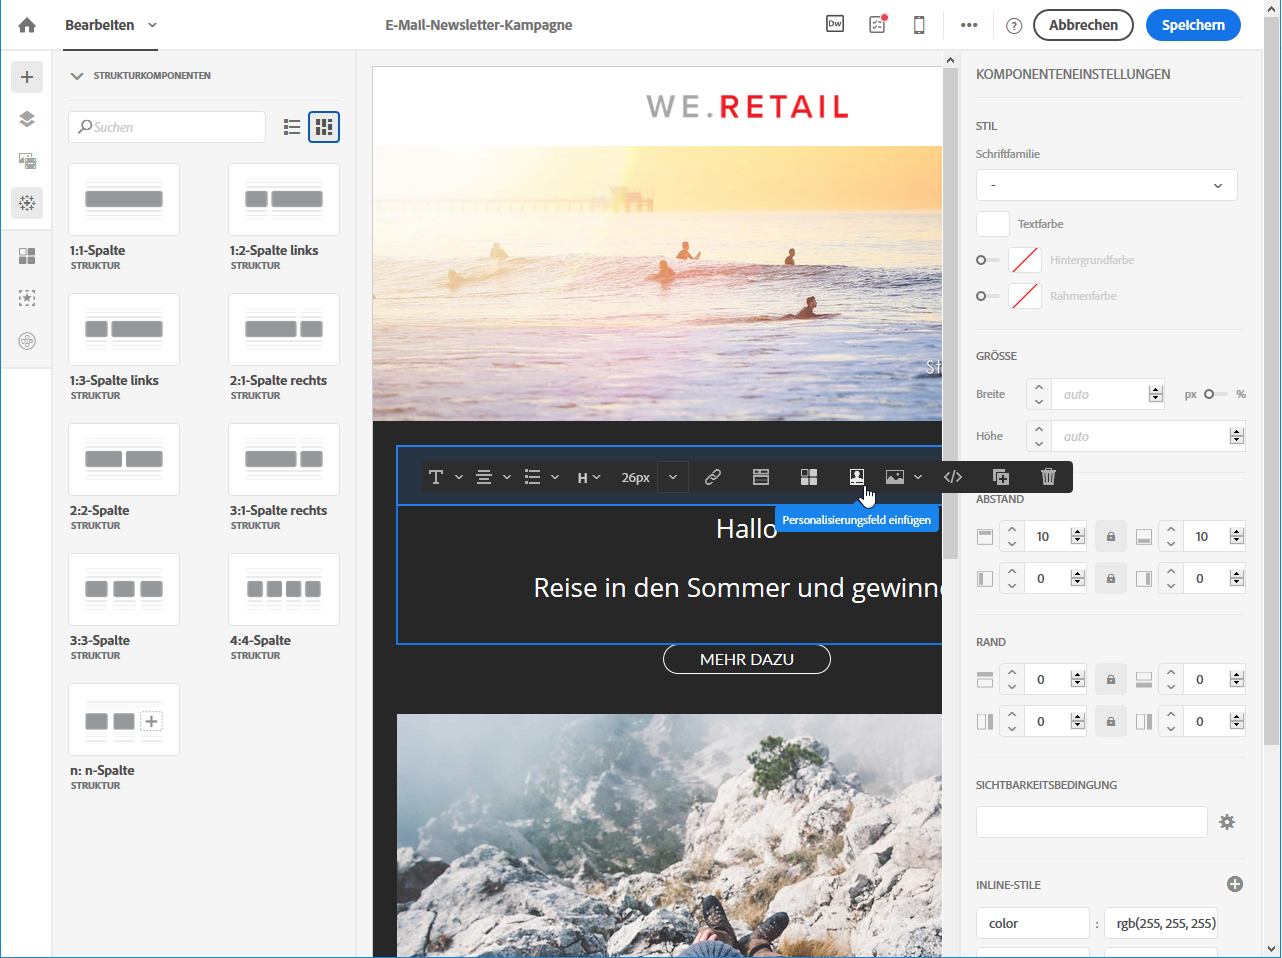
Task: Open the three-dots more options menu
Action: pyautogui.click(x=969, y=25)
